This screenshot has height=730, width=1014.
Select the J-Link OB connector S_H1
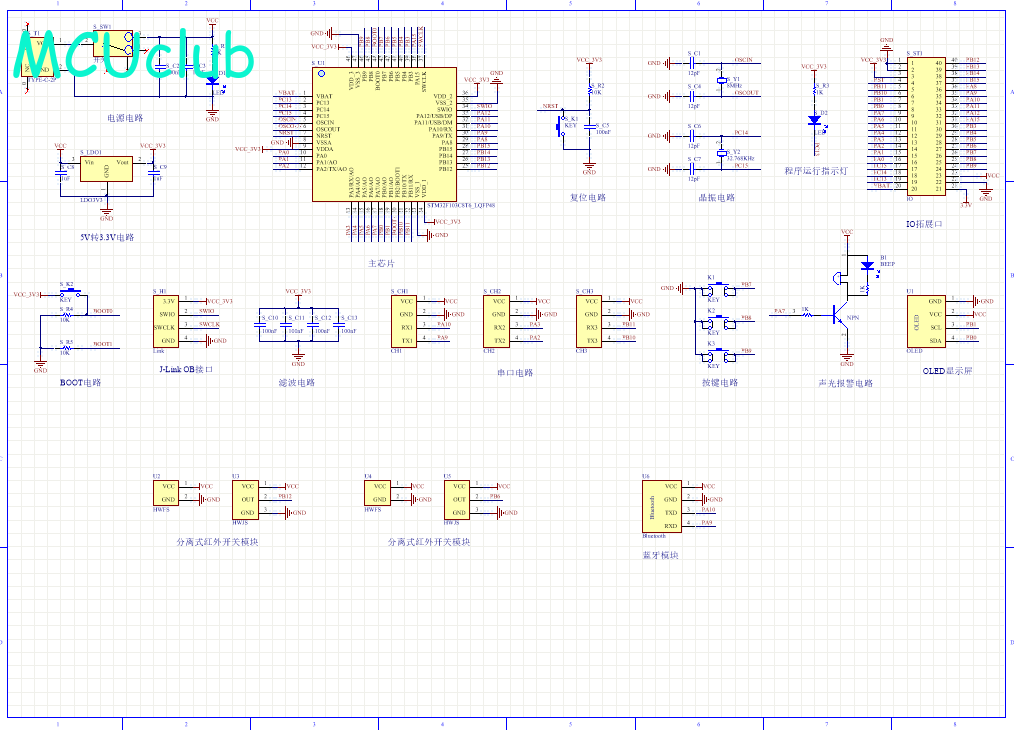[166, 321]
